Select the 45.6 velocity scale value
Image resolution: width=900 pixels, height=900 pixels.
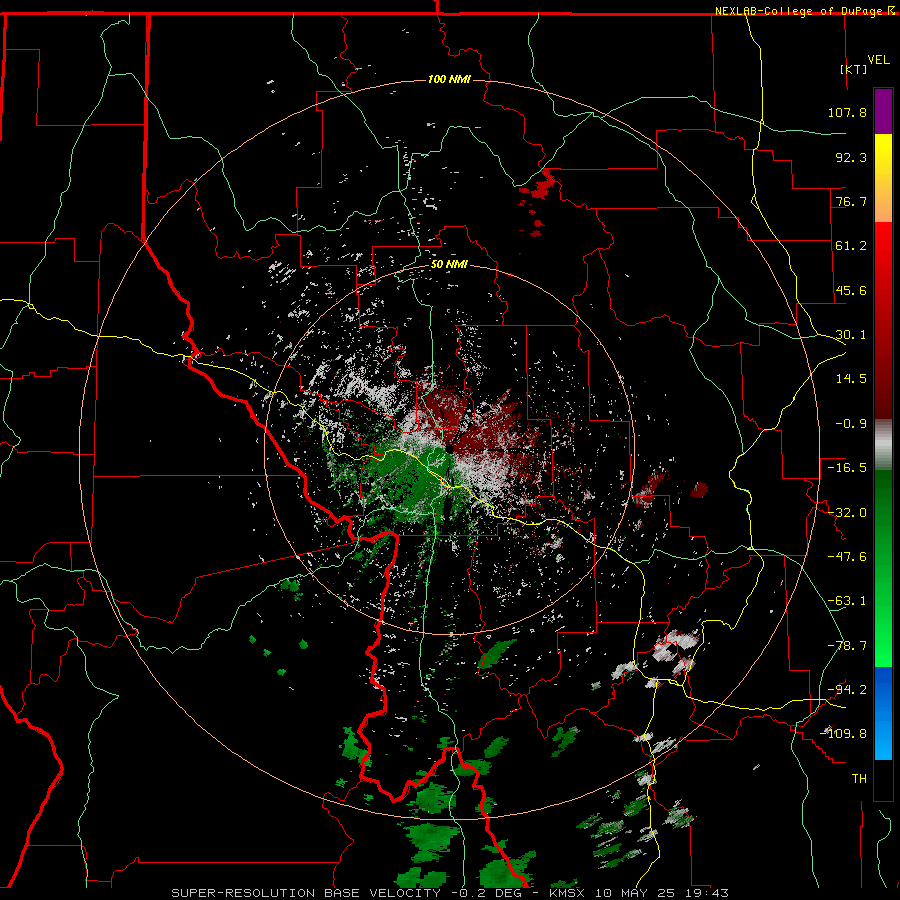coord(851,290)
